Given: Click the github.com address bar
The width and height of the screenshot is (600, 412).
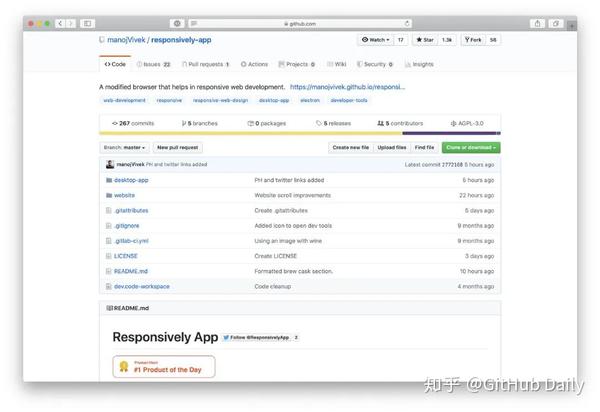Looking at the screenshot, I should tap(300, 24).
